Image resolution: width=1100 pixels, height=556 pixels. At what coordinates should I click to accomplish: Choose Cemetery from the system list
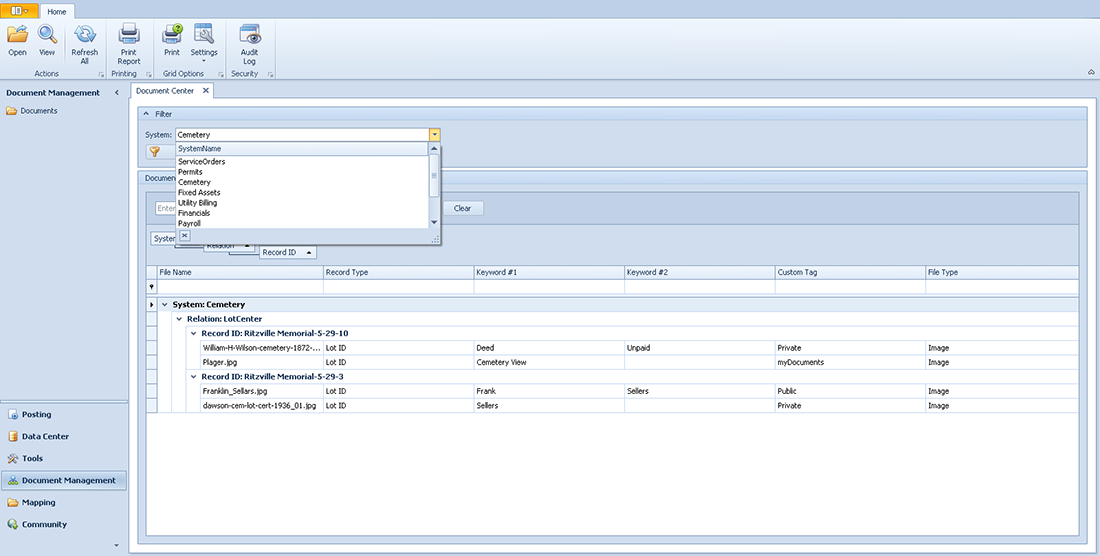(302, 182)
